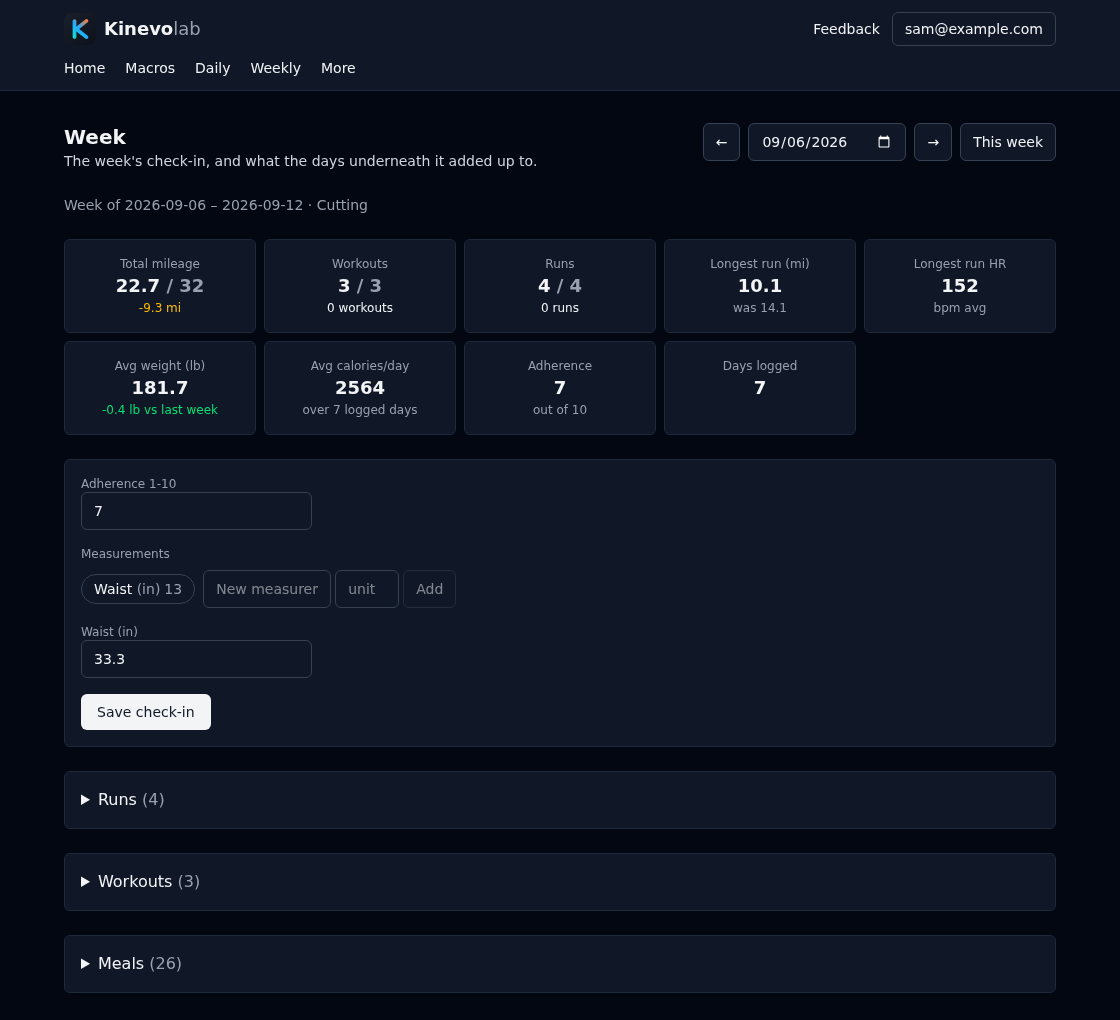
Task: Click the week date field 09/06/2026
Action: pyautogui.click(x=826, y=142)
